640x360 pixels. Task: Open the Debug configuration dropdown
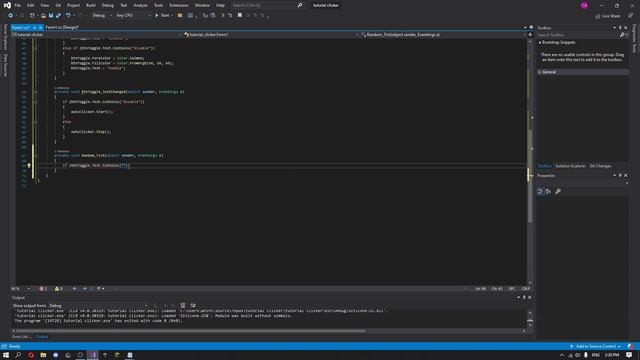(102, 16)
